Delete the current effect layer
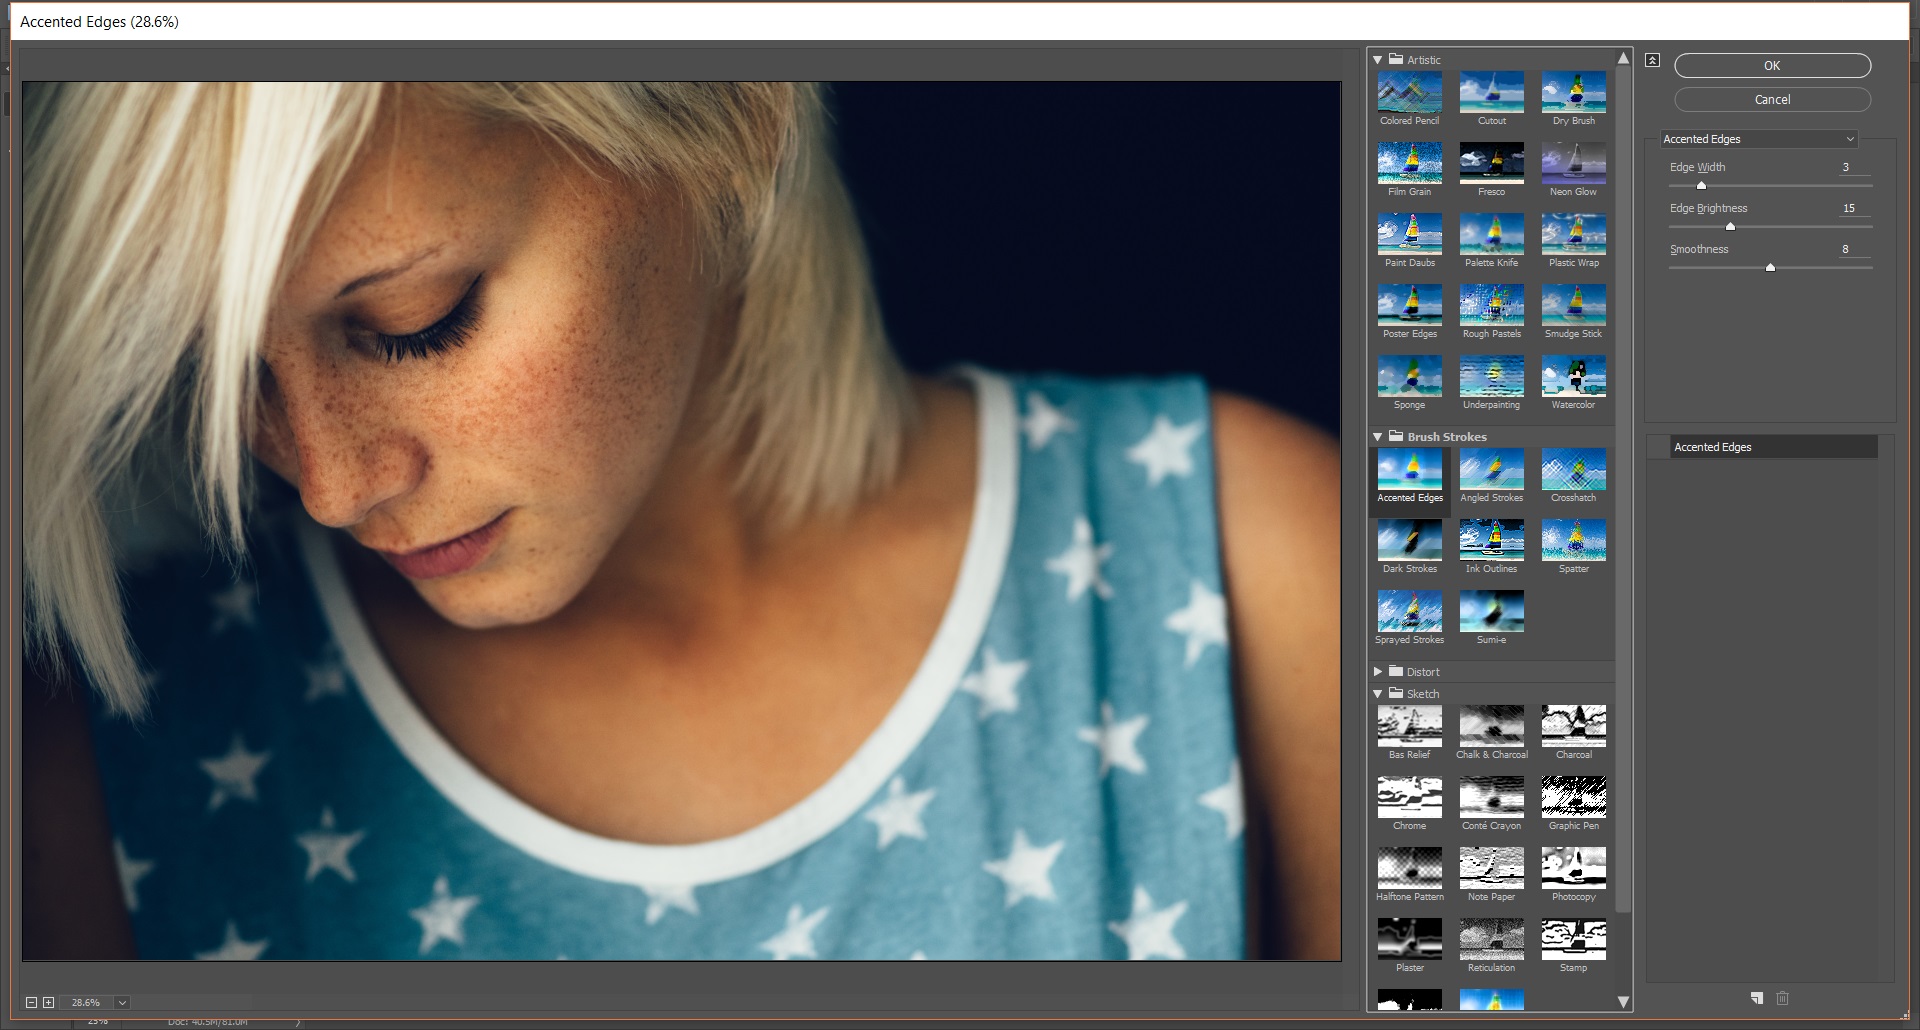This screenshot has width=1920, height=1030. (1783, 998)
